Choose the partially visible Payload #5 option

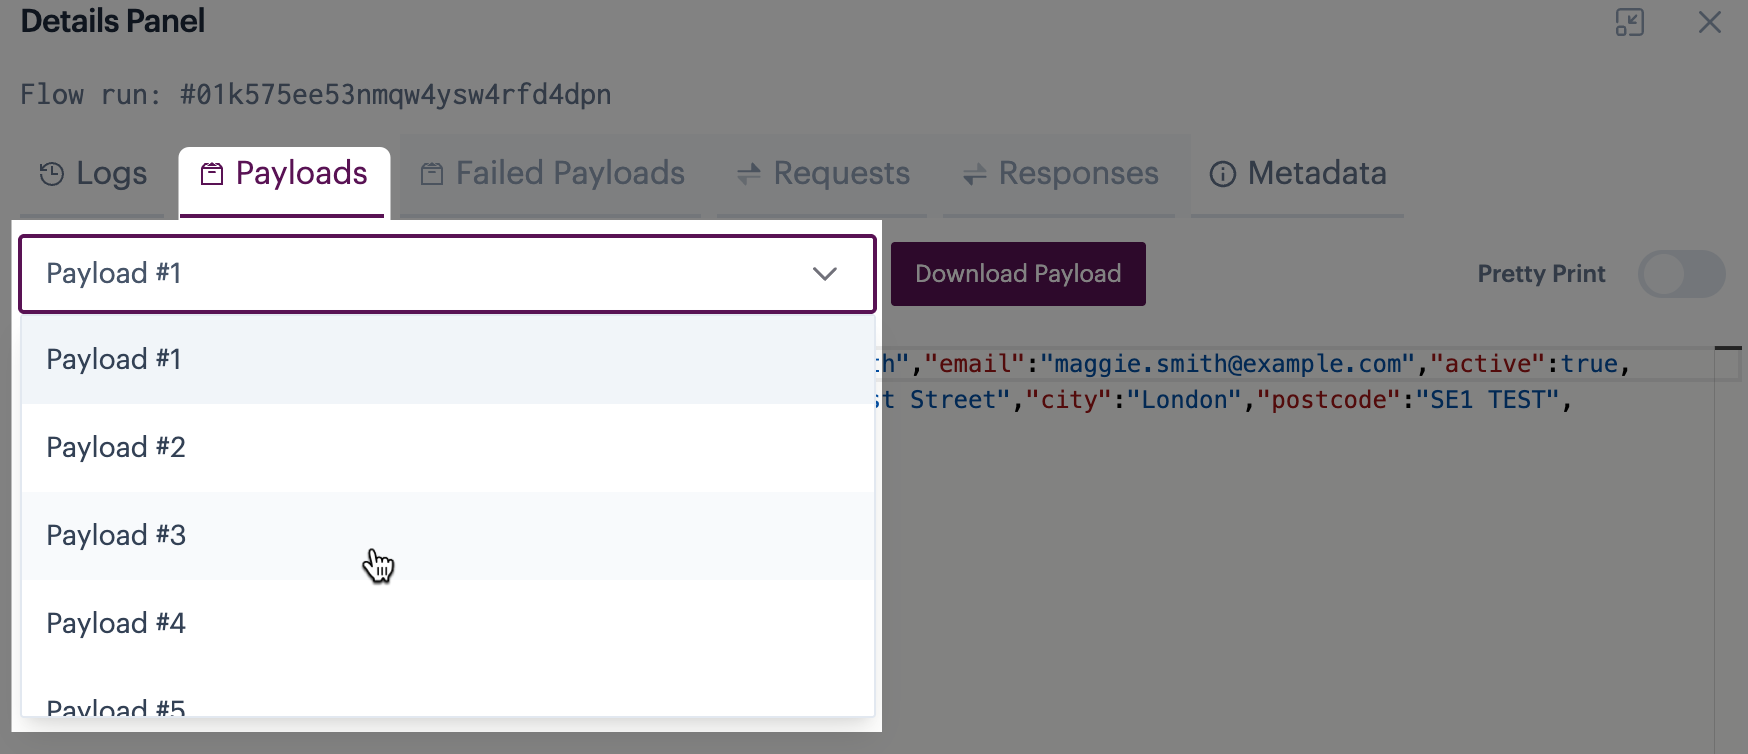(116, 706)
